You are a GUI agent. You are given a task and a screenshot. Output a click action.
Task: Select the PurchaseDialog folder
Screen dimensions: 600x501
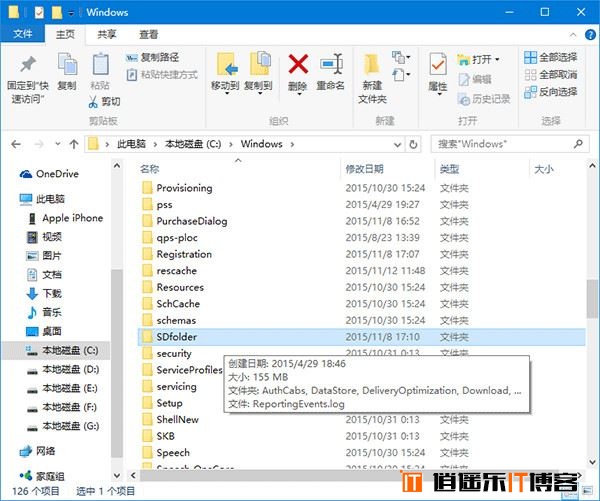pos(184,221)
